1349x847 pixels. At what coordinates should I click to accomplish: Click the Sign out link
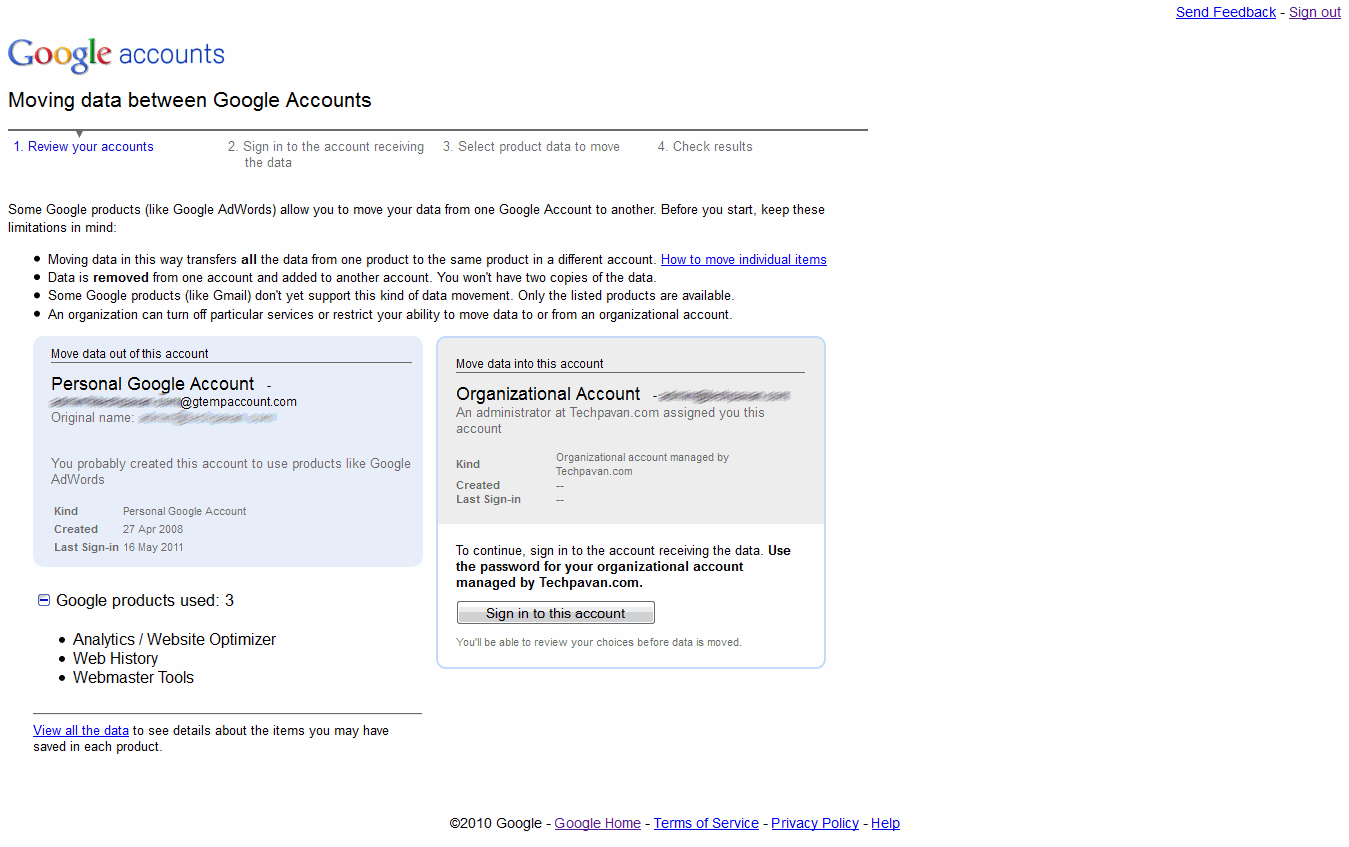pyautogui.click(x=1314, y=12)
